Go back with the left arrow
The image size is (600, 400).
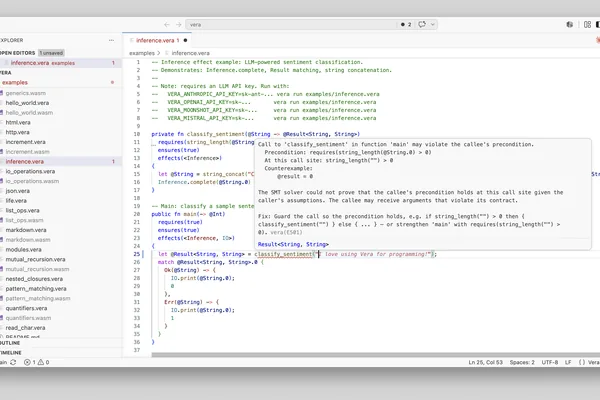(166, 24)
